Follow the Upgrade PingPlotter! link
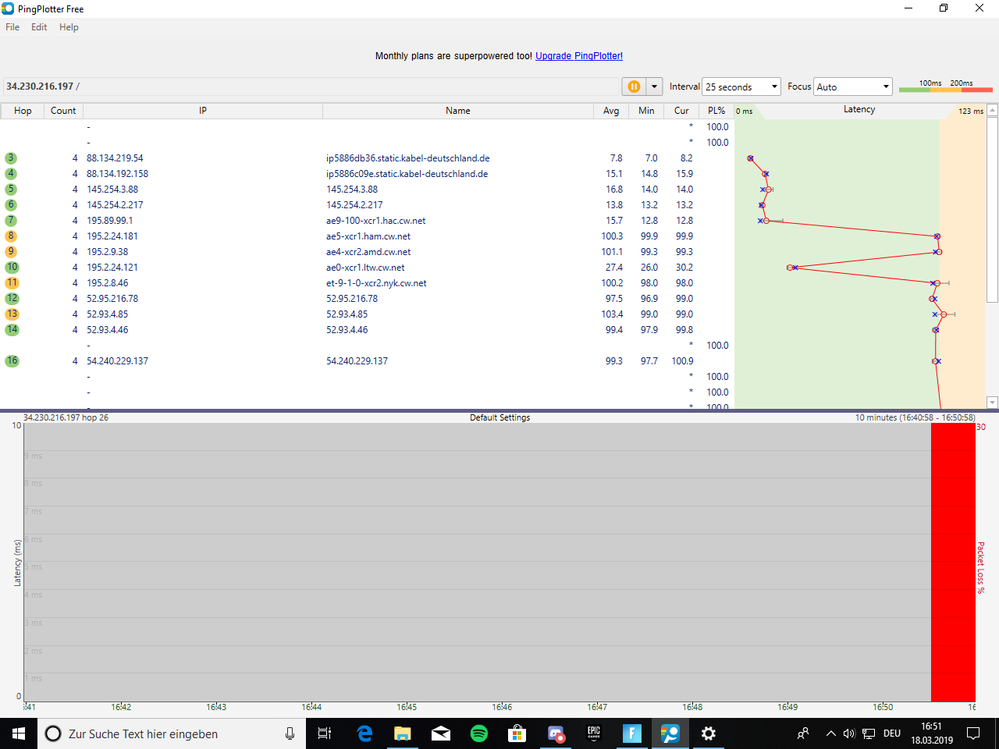 [x=579, y=56]
